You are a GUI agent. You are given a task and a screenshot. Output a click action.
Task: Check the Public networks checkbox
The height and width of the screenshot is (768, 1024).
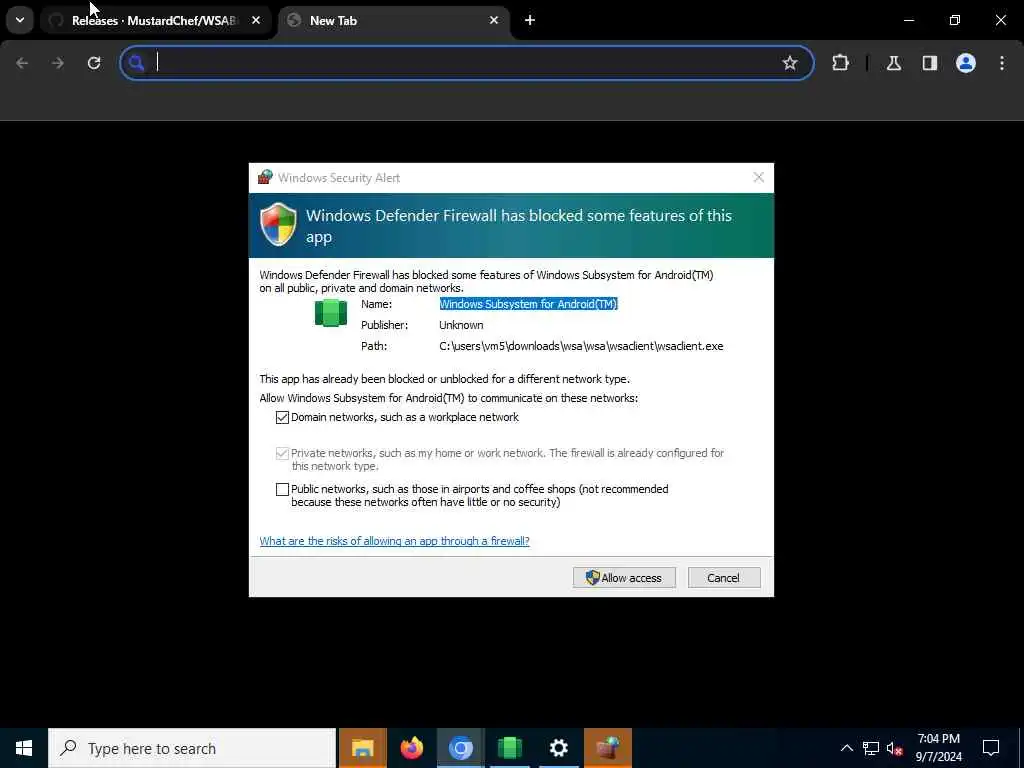[x=282, y=489]
